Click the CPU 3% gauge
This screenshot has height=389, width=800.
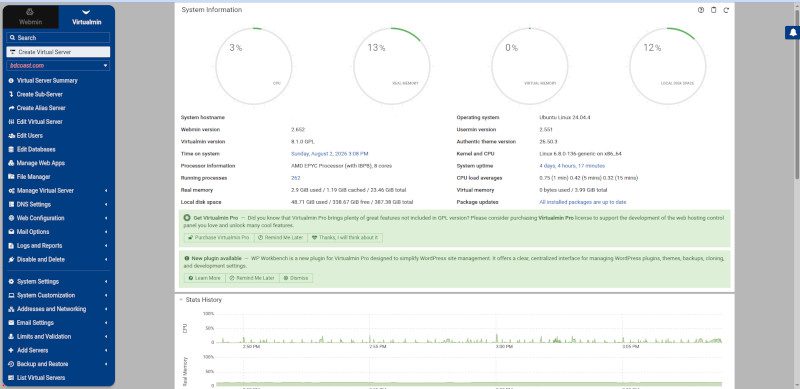(254, 66)
